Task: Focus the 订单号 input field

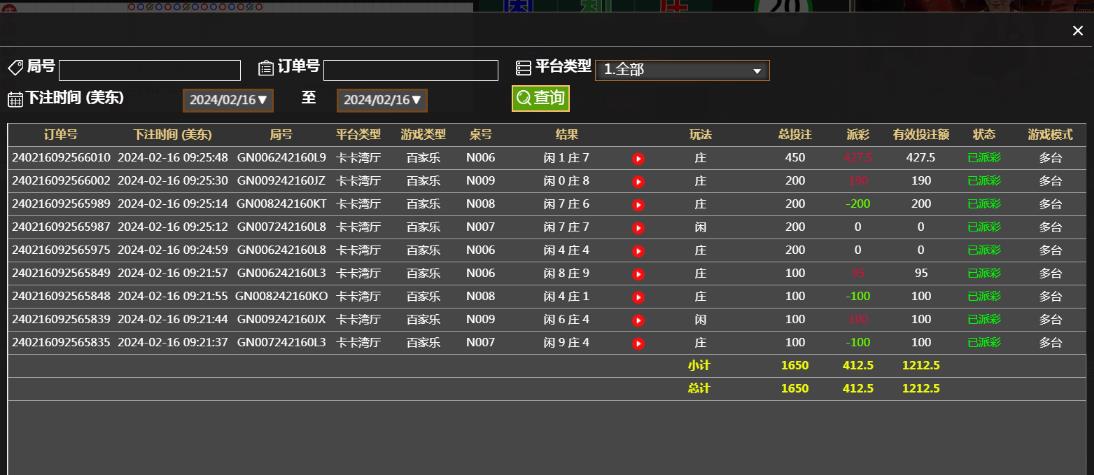Action: pos(411,70)
